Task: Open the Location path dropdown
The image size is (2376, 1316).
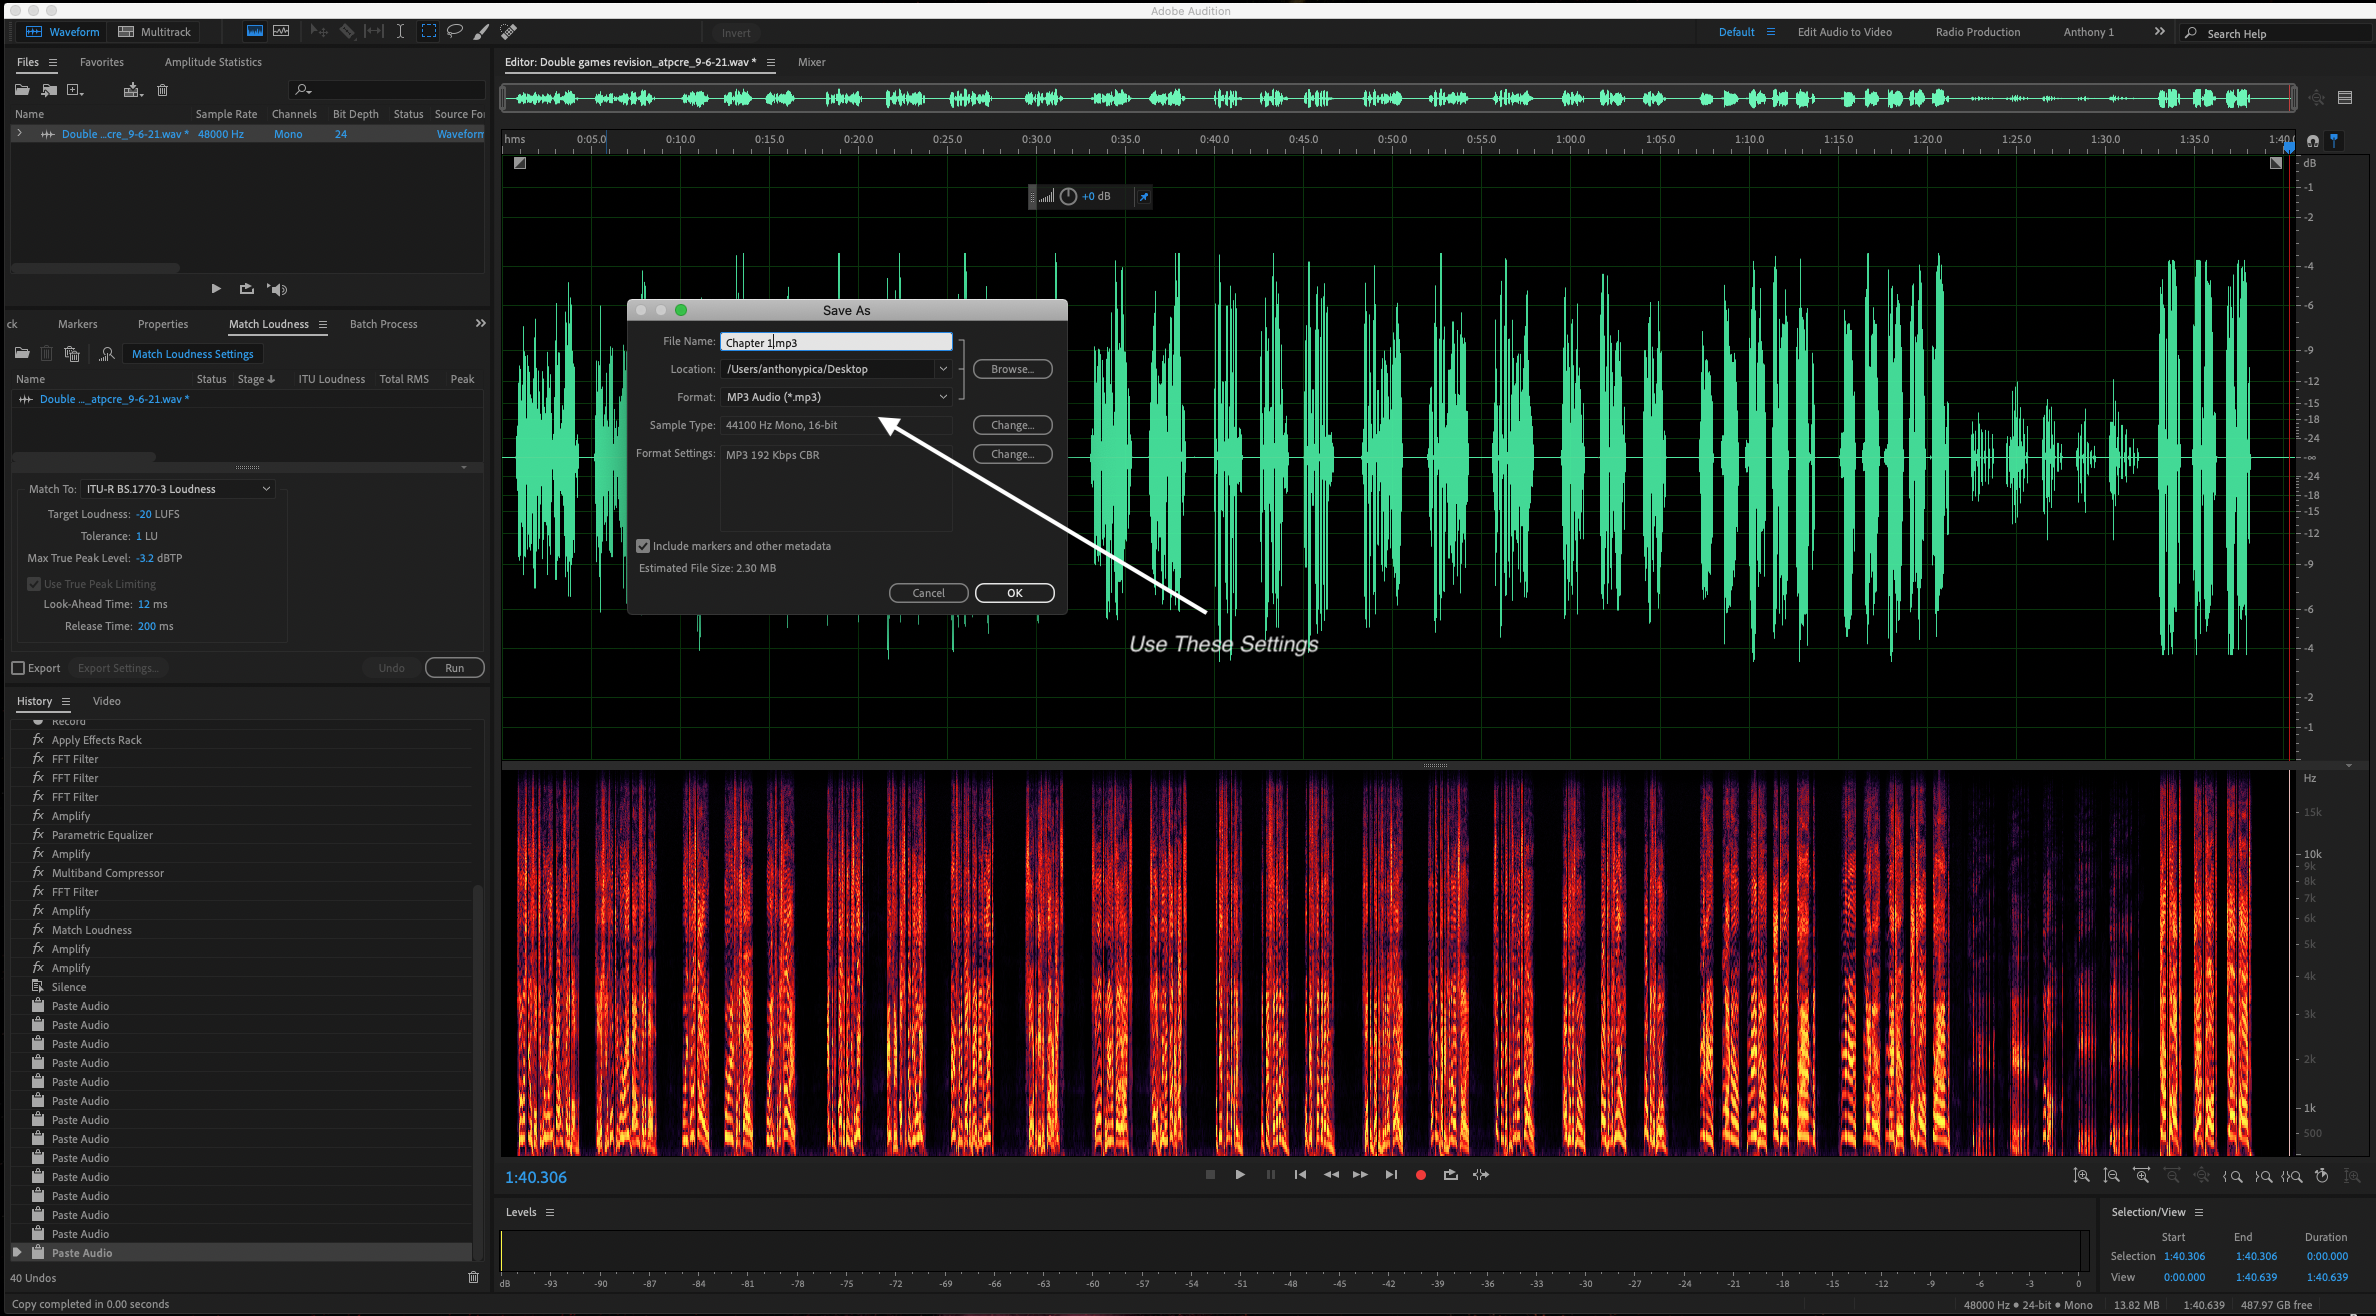Action: pos(942,369)
